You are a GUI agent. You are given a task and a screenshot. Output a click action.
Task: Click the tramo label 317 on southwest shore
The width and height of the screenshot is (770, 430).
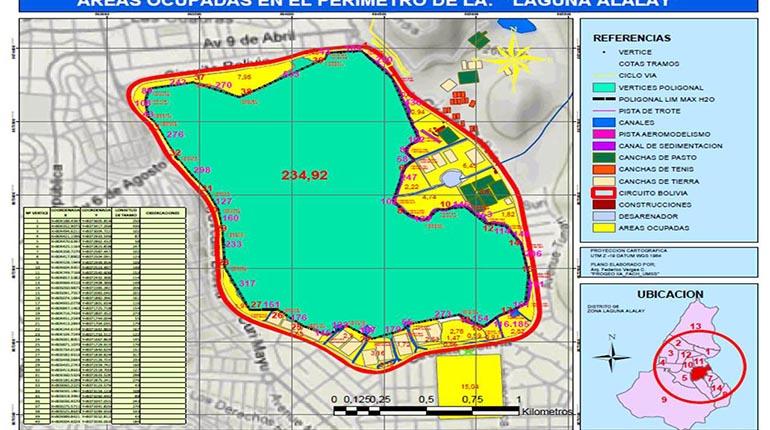tap(248, 283)
